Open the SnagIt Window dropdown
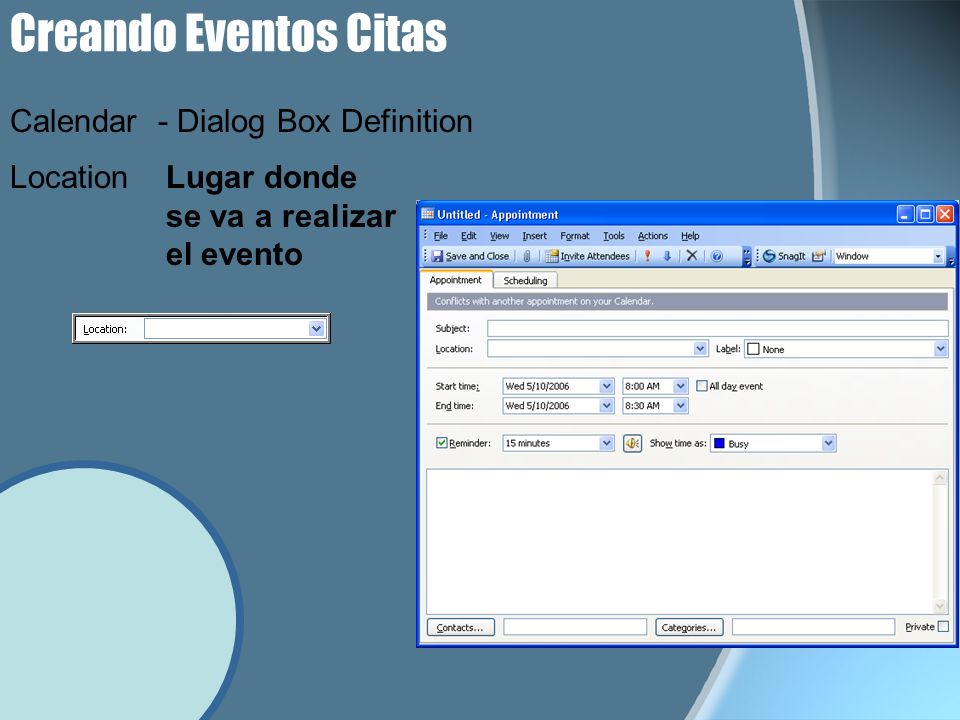This screenshot has height=720, width=960. tap(938, 256)
